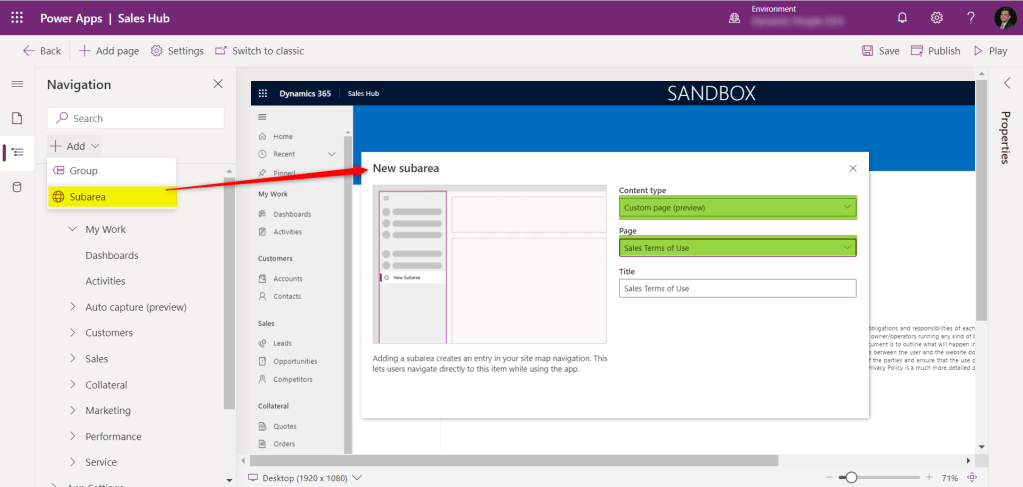
Task: Choose Group from the Add menu
Action: click(x=83, y=171)
